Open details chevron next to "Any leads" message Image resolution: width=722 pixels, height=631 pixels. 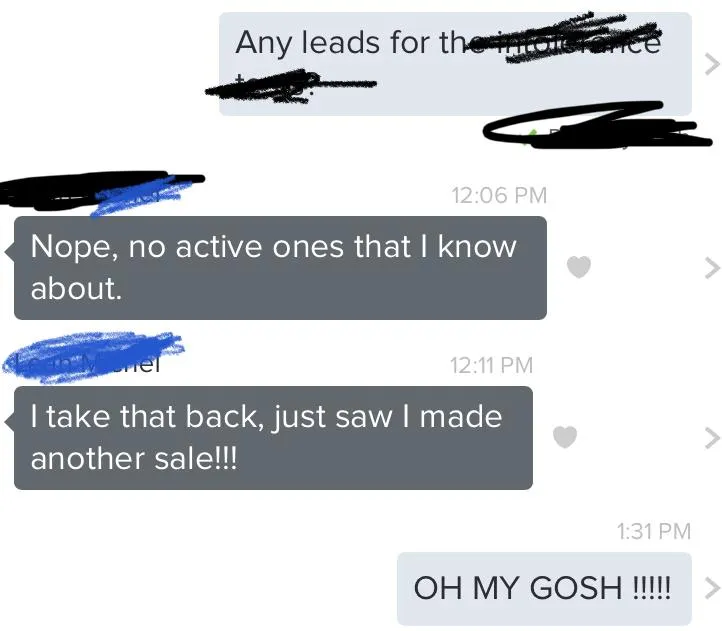coord(712,64)
